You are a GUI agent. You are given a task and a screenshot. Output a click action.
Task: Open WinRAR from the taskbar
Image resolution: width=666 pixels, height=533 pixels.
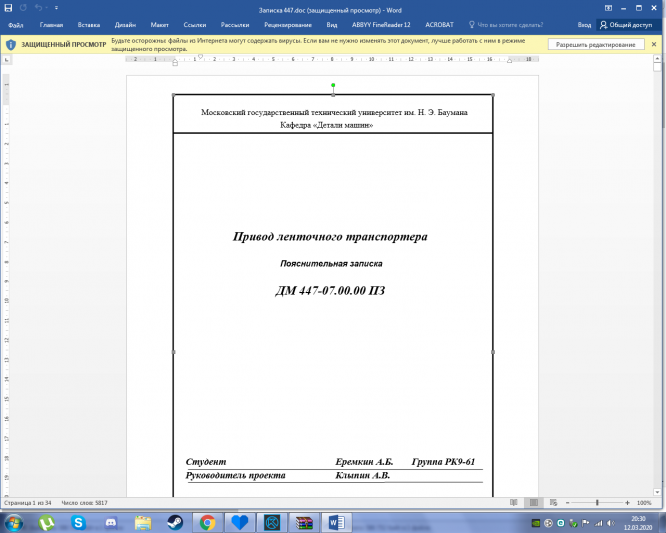point(304,522)
